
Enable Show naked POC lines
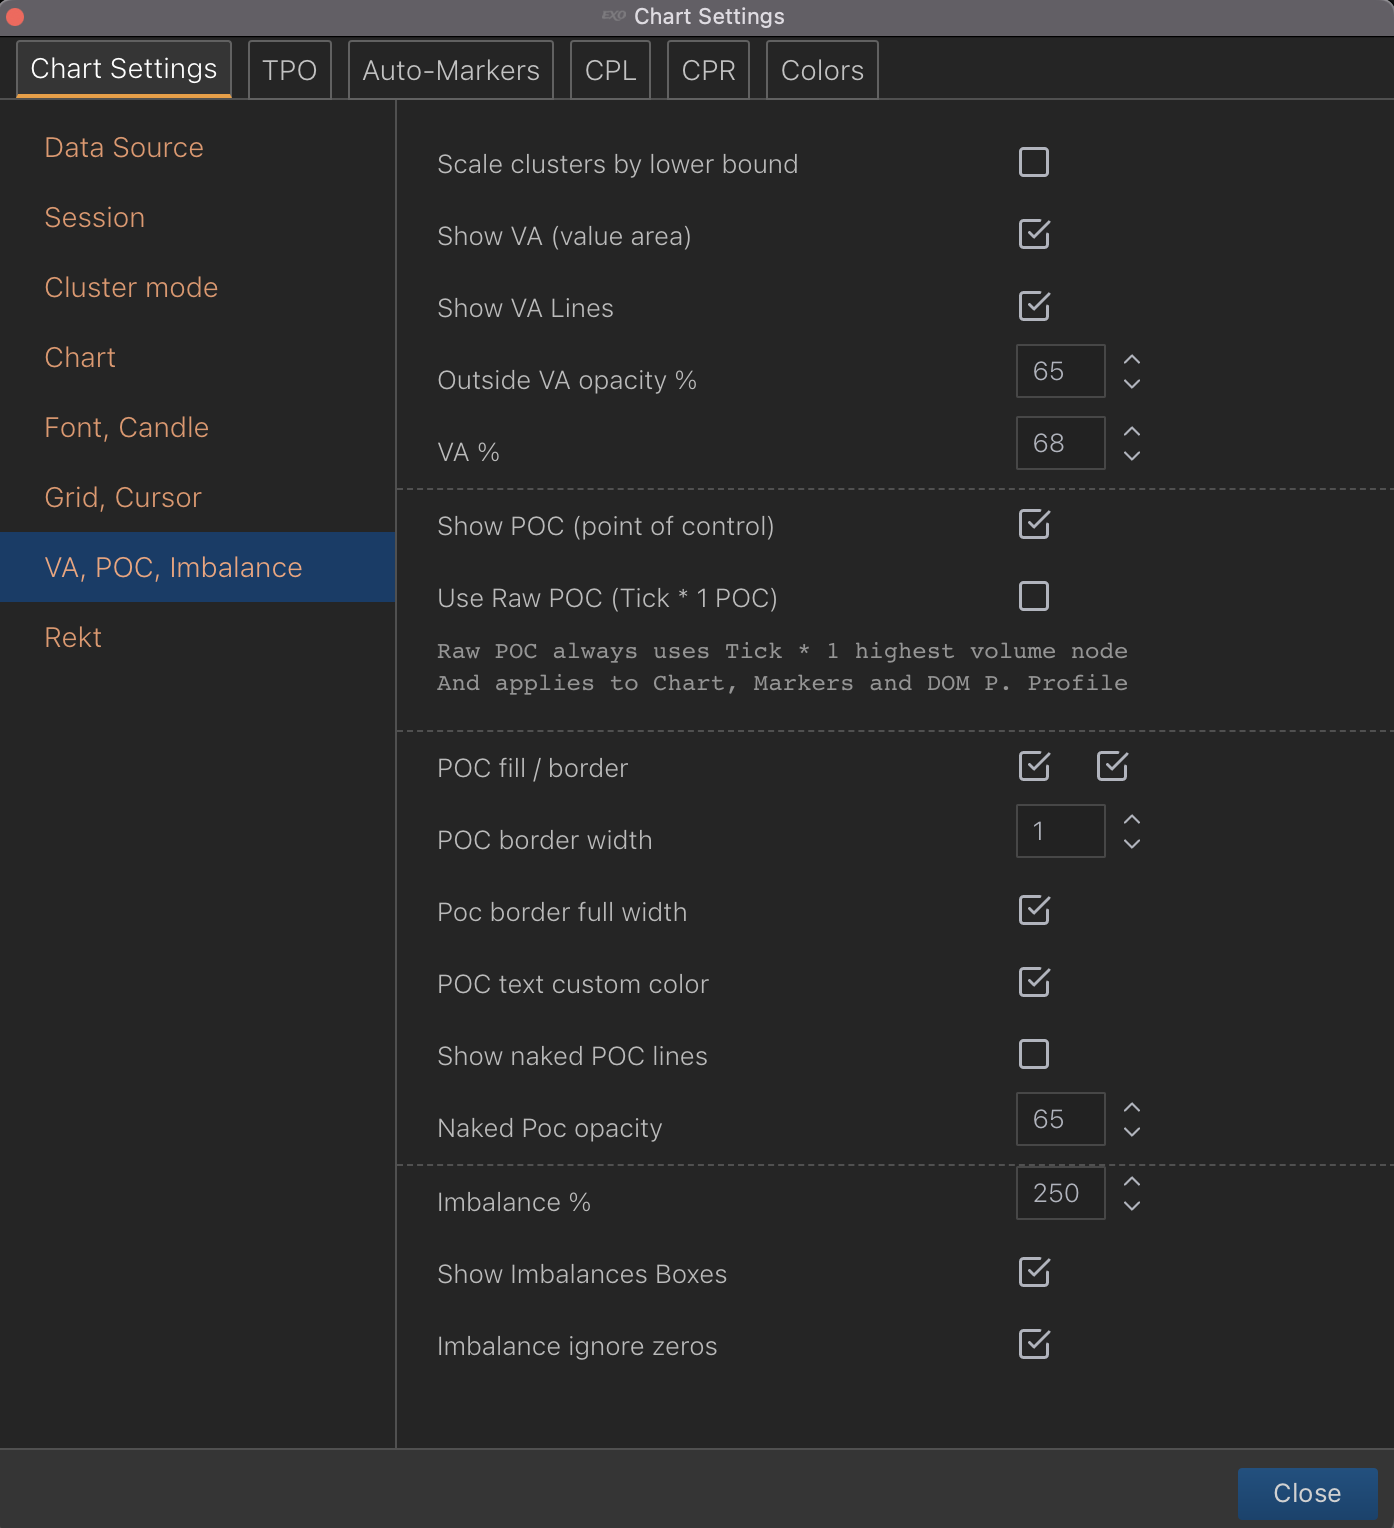1034,1054
